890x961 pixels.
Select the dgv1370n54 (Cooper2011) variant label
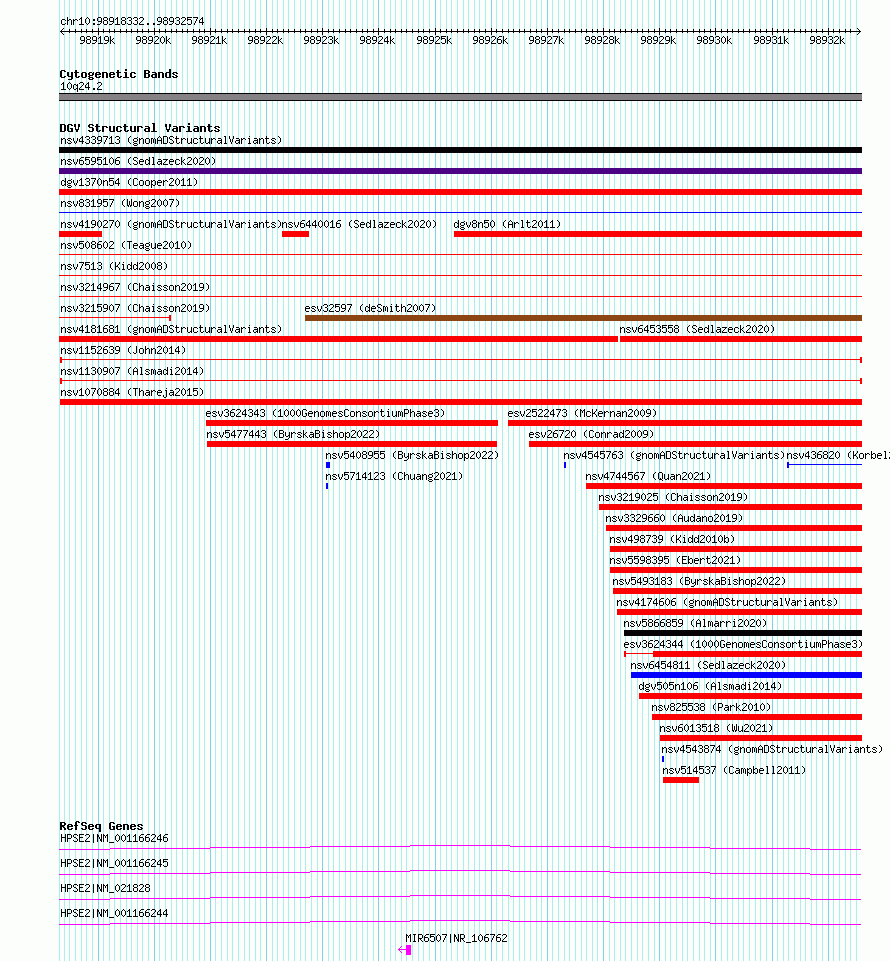(129, 182)
